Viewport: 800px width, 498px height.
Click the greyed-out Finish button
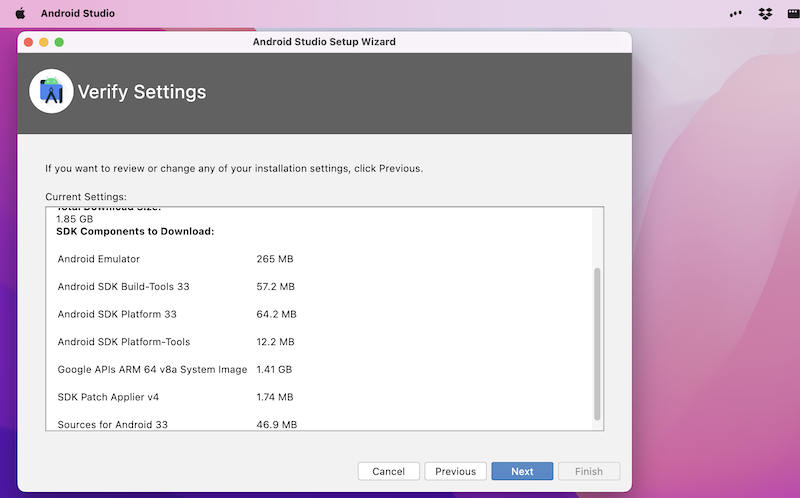pos(588,471)
